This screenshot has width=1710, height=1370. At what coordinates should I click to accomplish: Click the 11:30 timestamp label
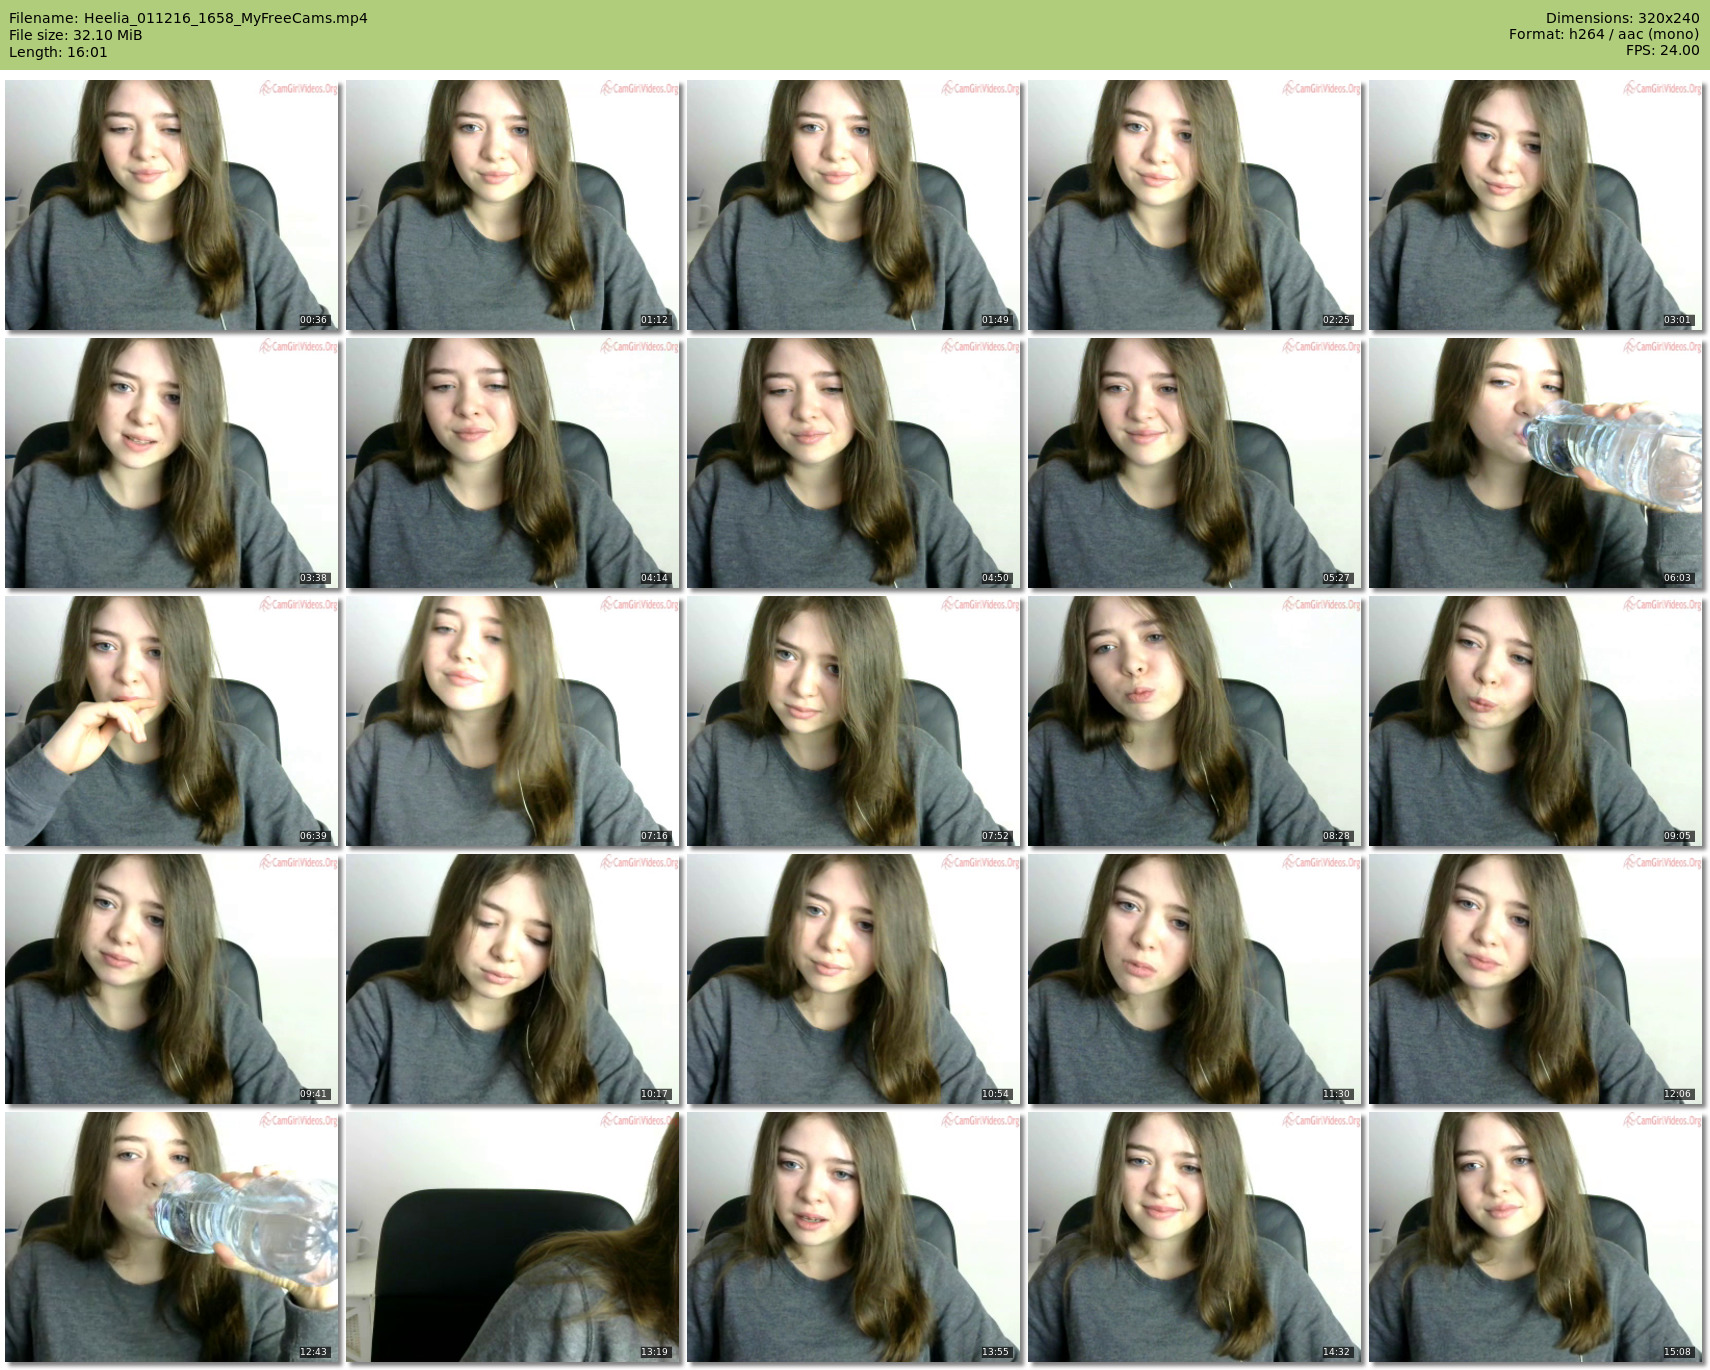pos(1336,1094)
